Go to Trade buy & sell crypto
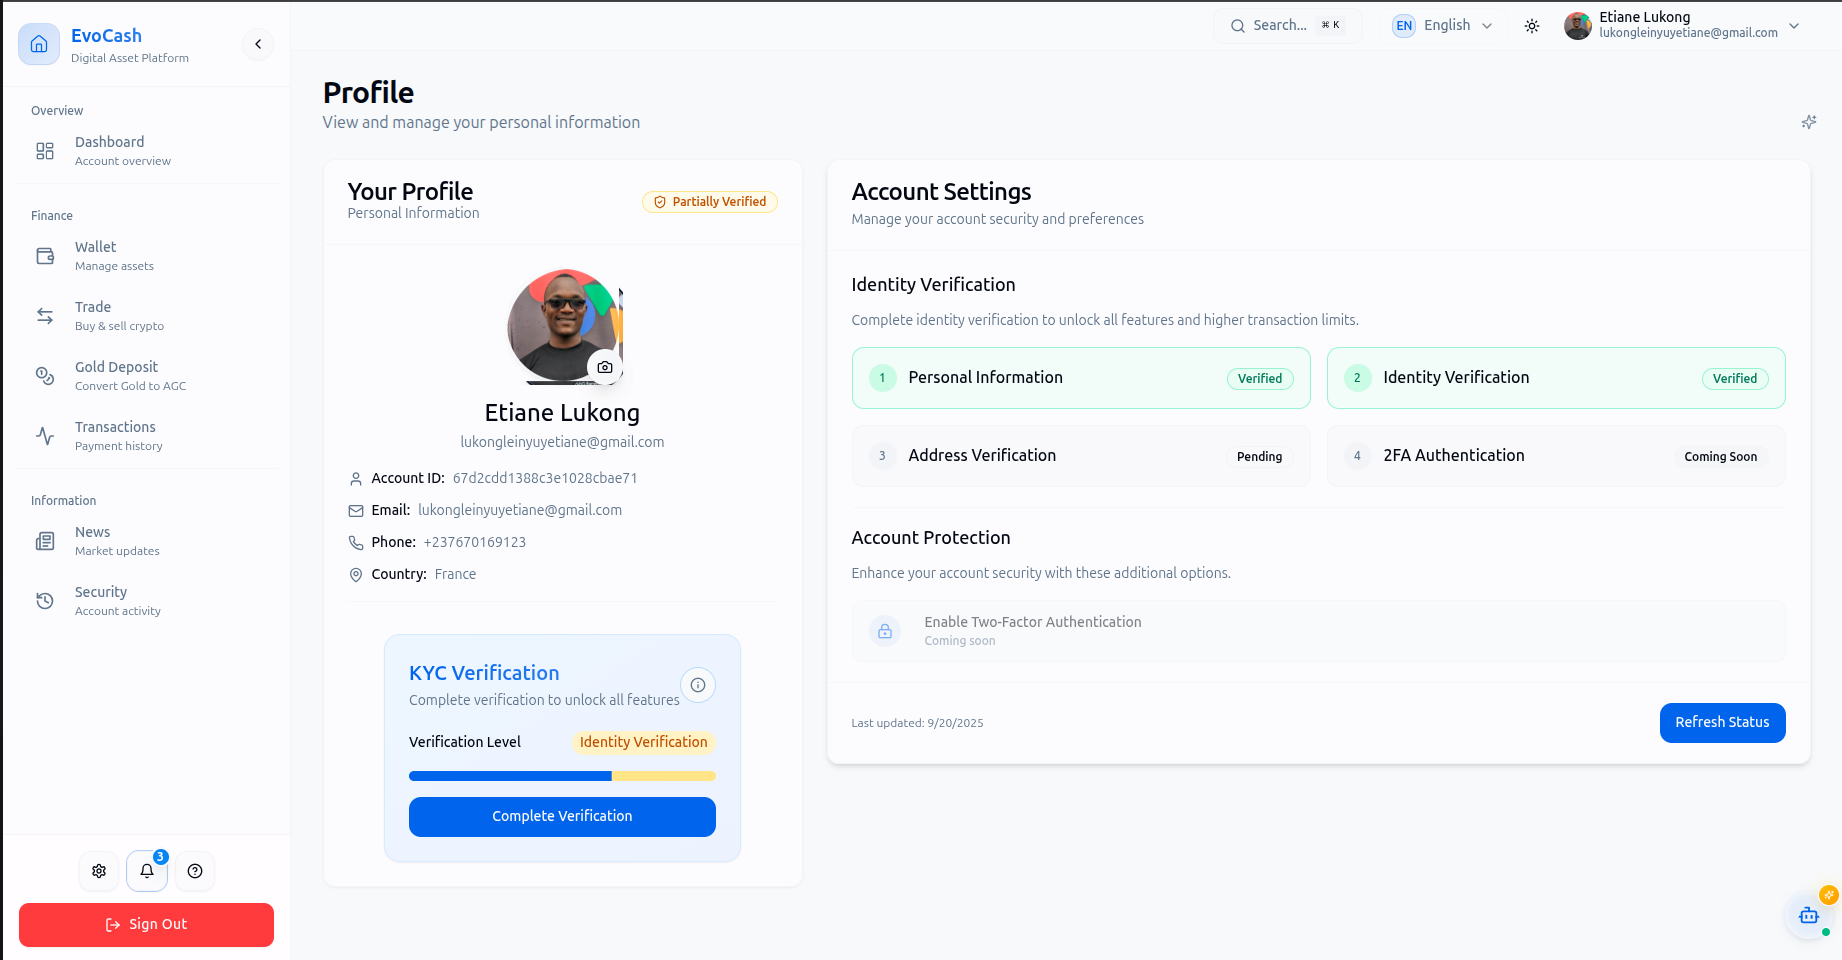Viewport: 1842px width, 960px height. 146,316
